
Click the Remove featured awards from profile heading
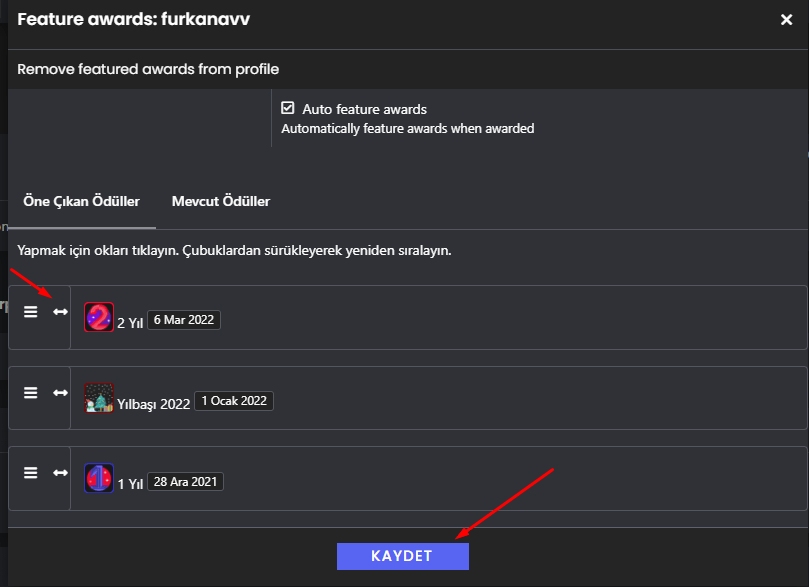tap(148, 69)
